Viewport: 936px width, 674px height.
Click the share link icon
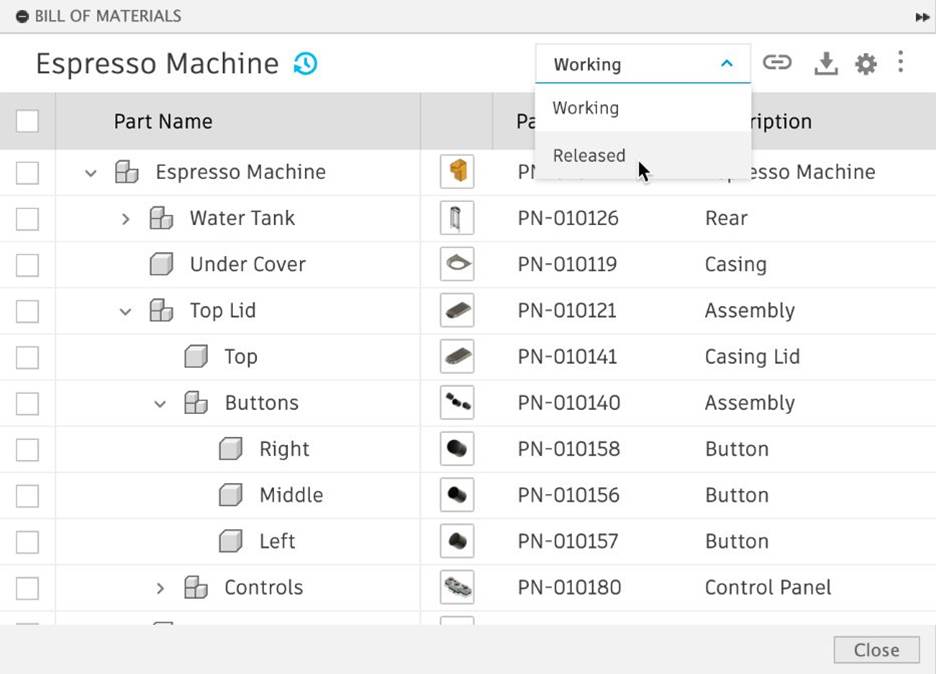pos(777,62)
